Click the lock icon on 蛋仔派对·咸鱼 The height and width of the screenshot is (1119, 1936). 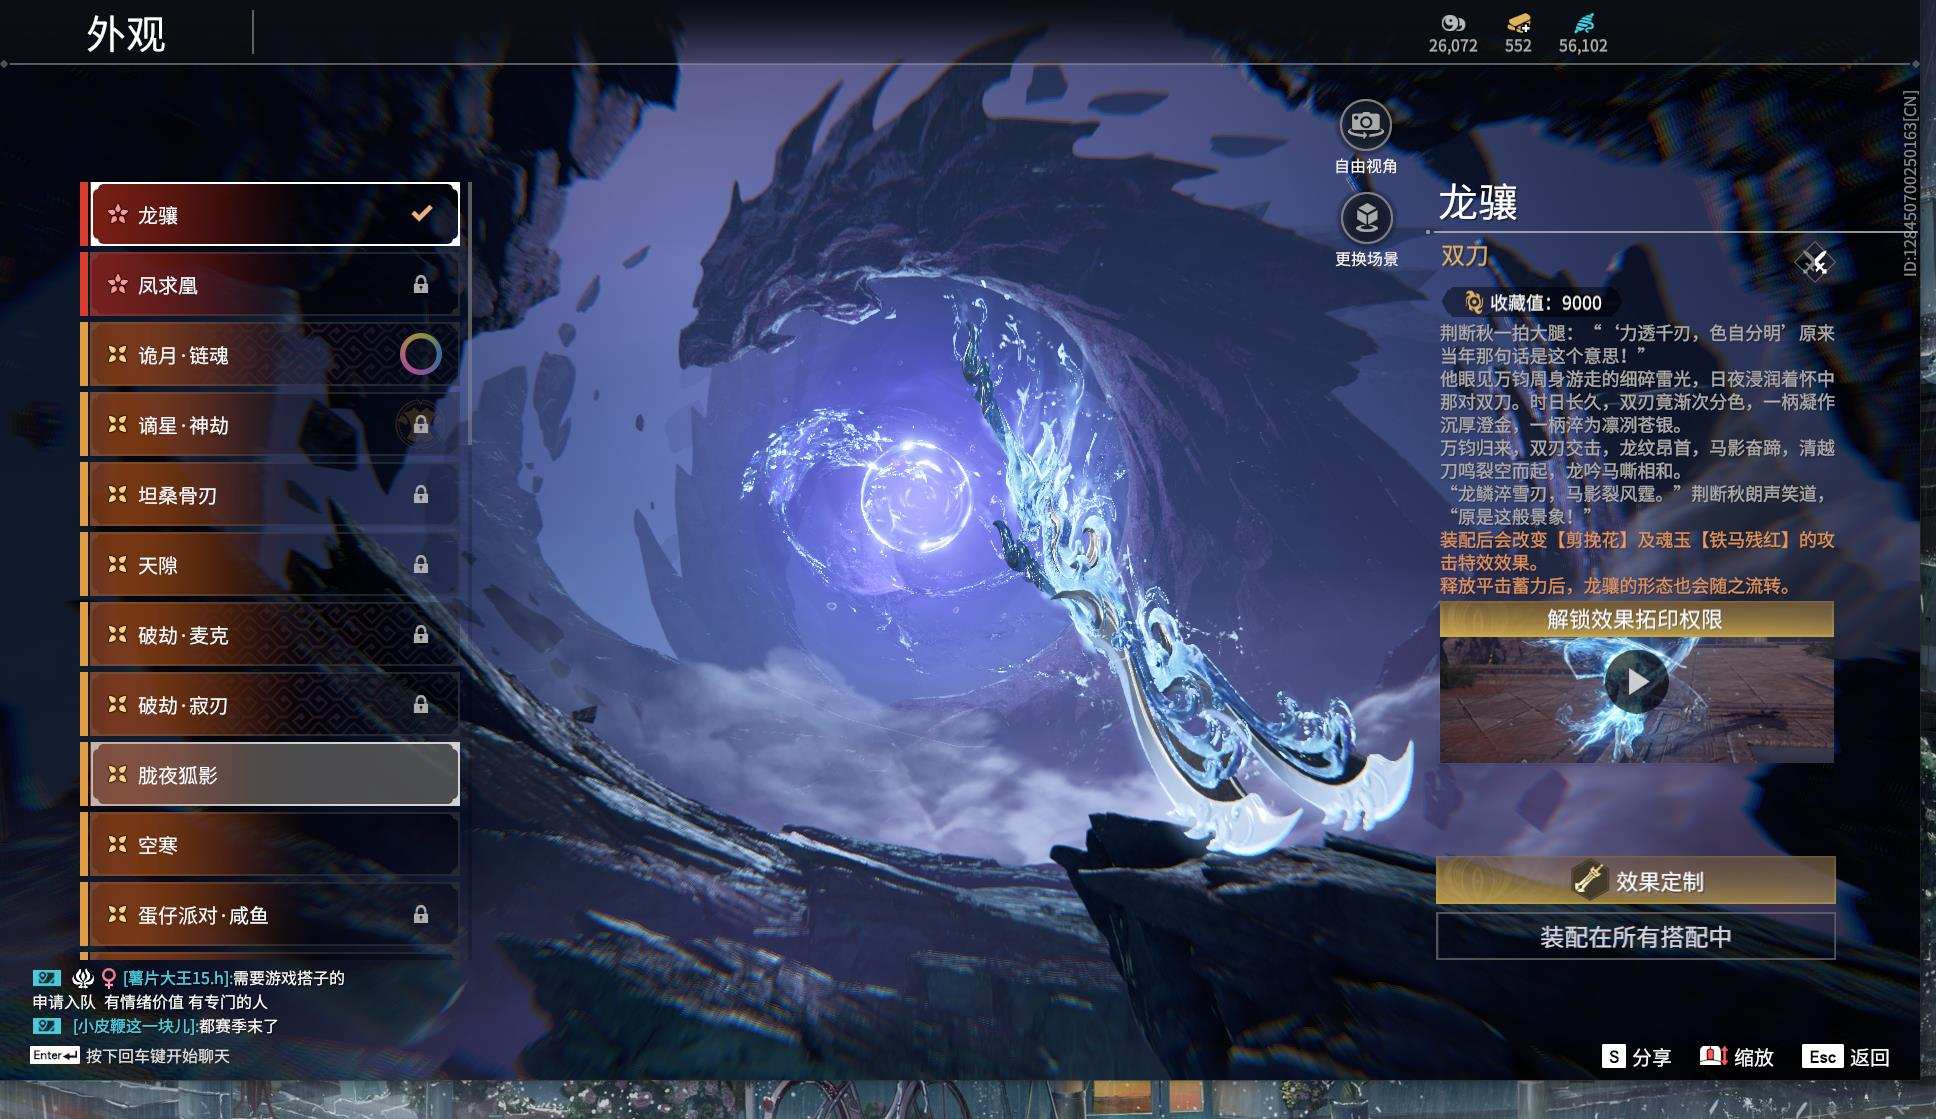[x=421, y=915]
